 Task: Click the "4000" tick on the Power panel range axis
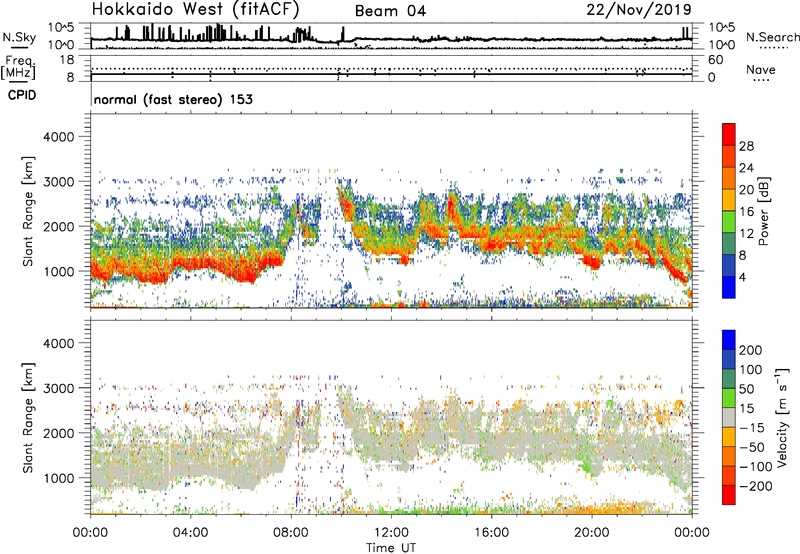click(58, 137)
